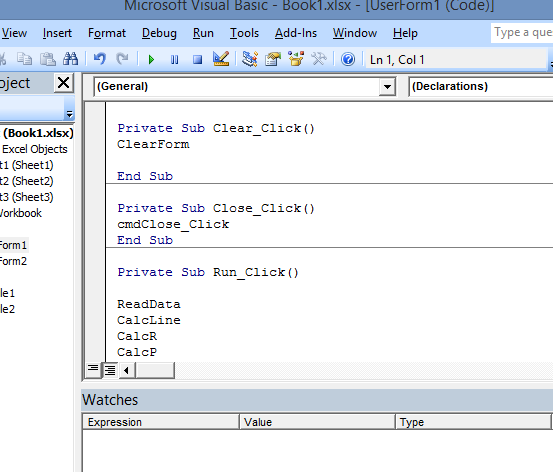Select UserForm2 in project tree
553x472 pixels.
pyautogui.click(x=14, y=261)
